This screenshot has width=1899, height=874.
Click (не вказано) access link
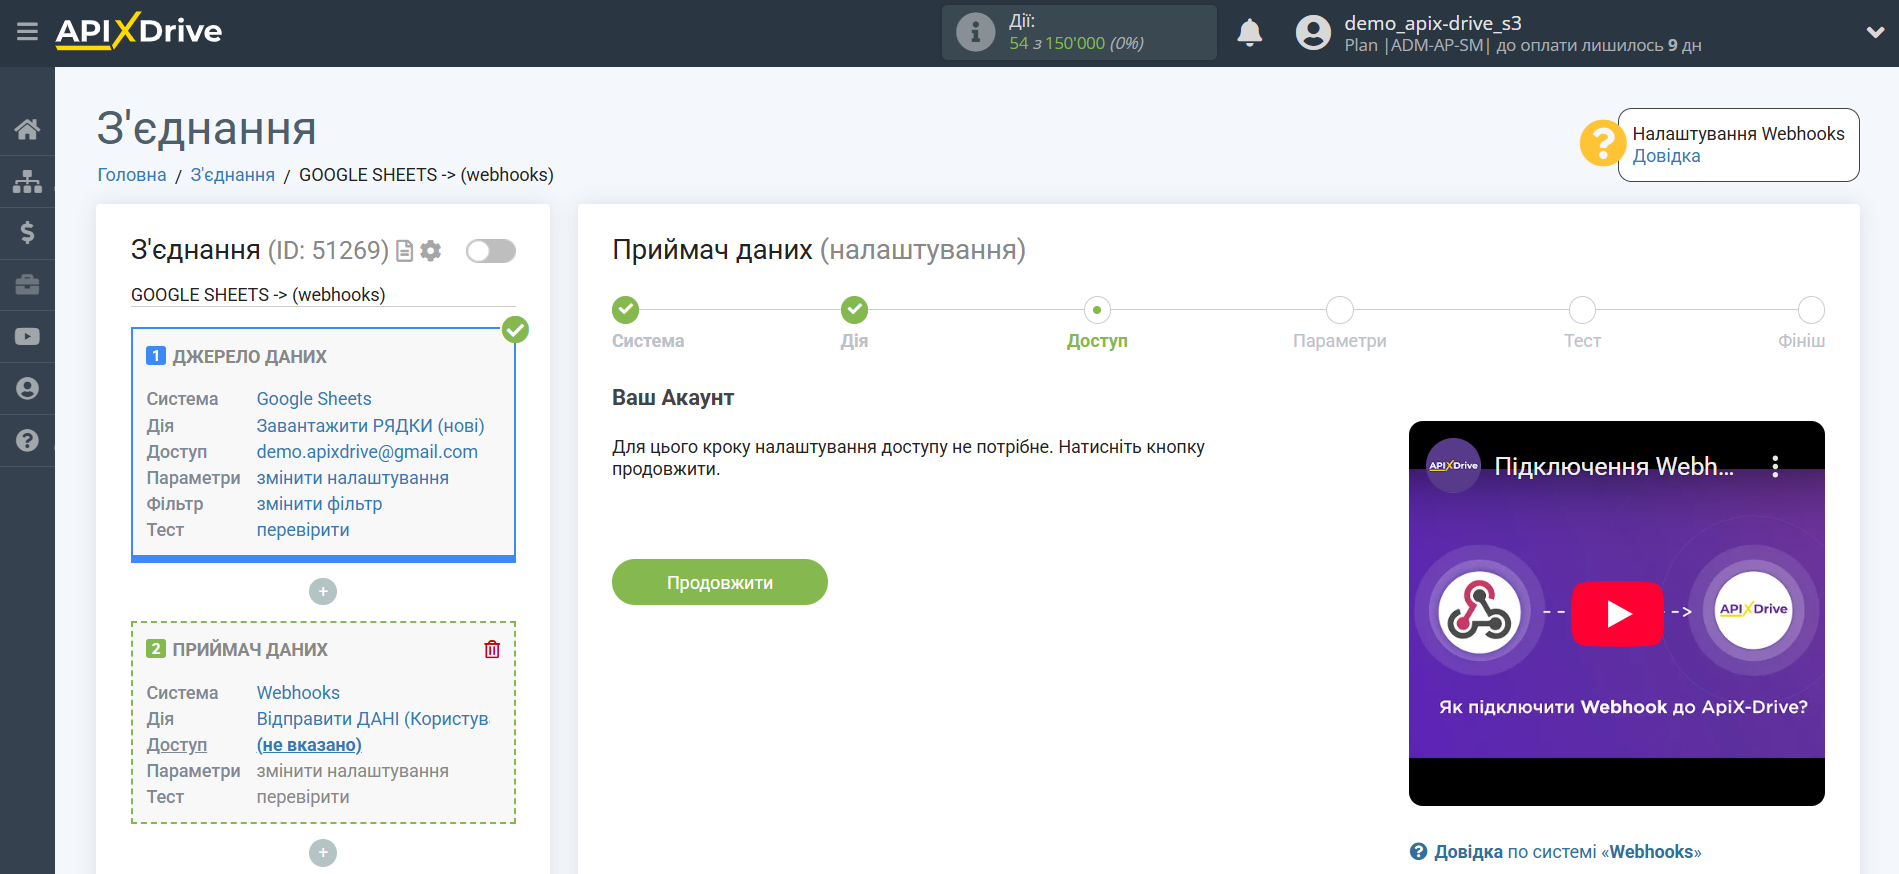click(309, 745)
